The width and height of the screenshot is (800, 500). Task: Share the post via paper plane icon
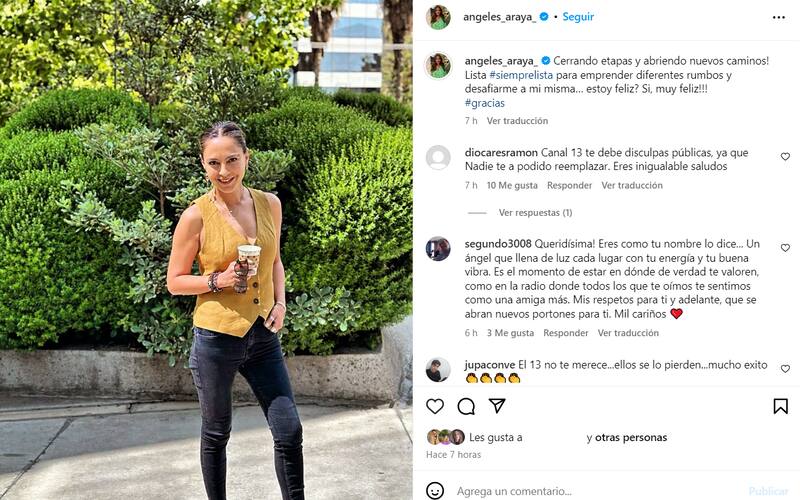click(x=497, y=406)
